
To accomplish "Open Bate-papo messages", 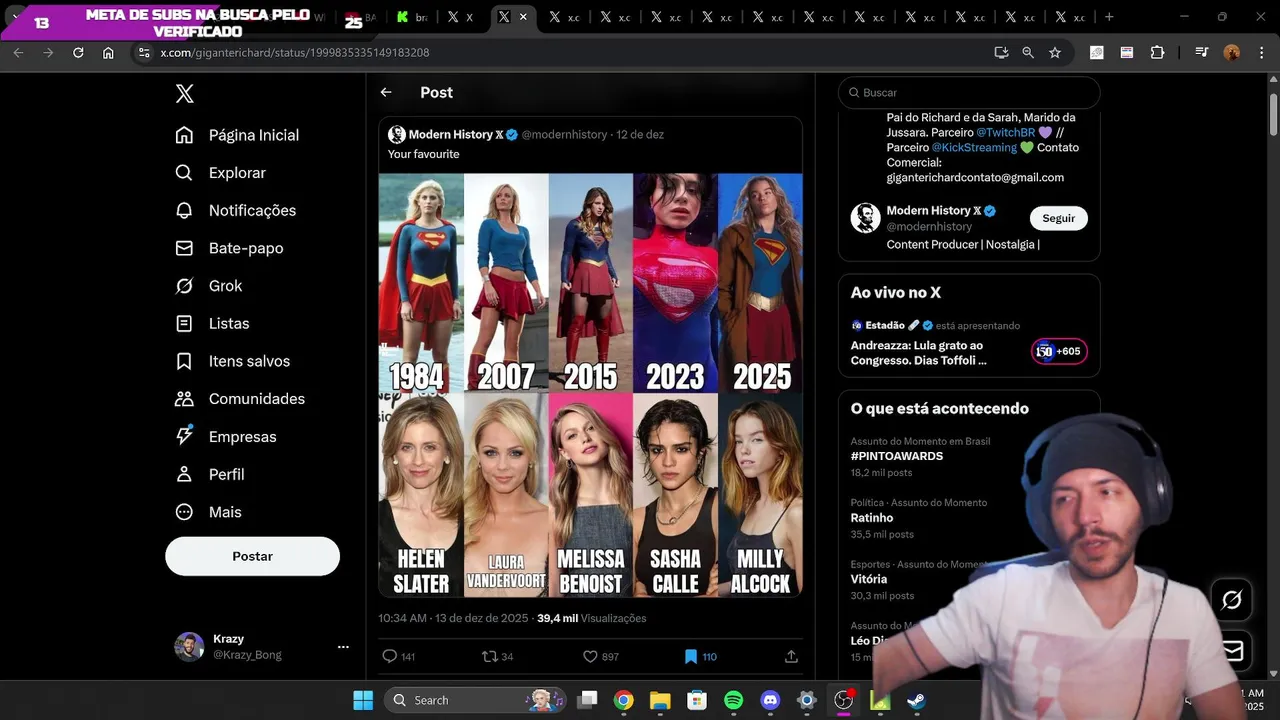I will click(x=230, y=248).
